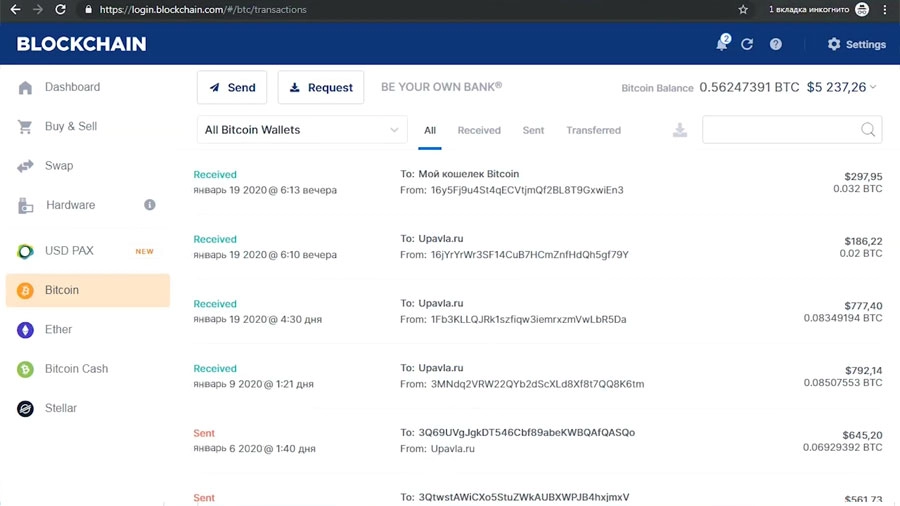Click the Bitcoin Cash coin icon
Viewport: 900px width, 506px height.
pos(25,369)
